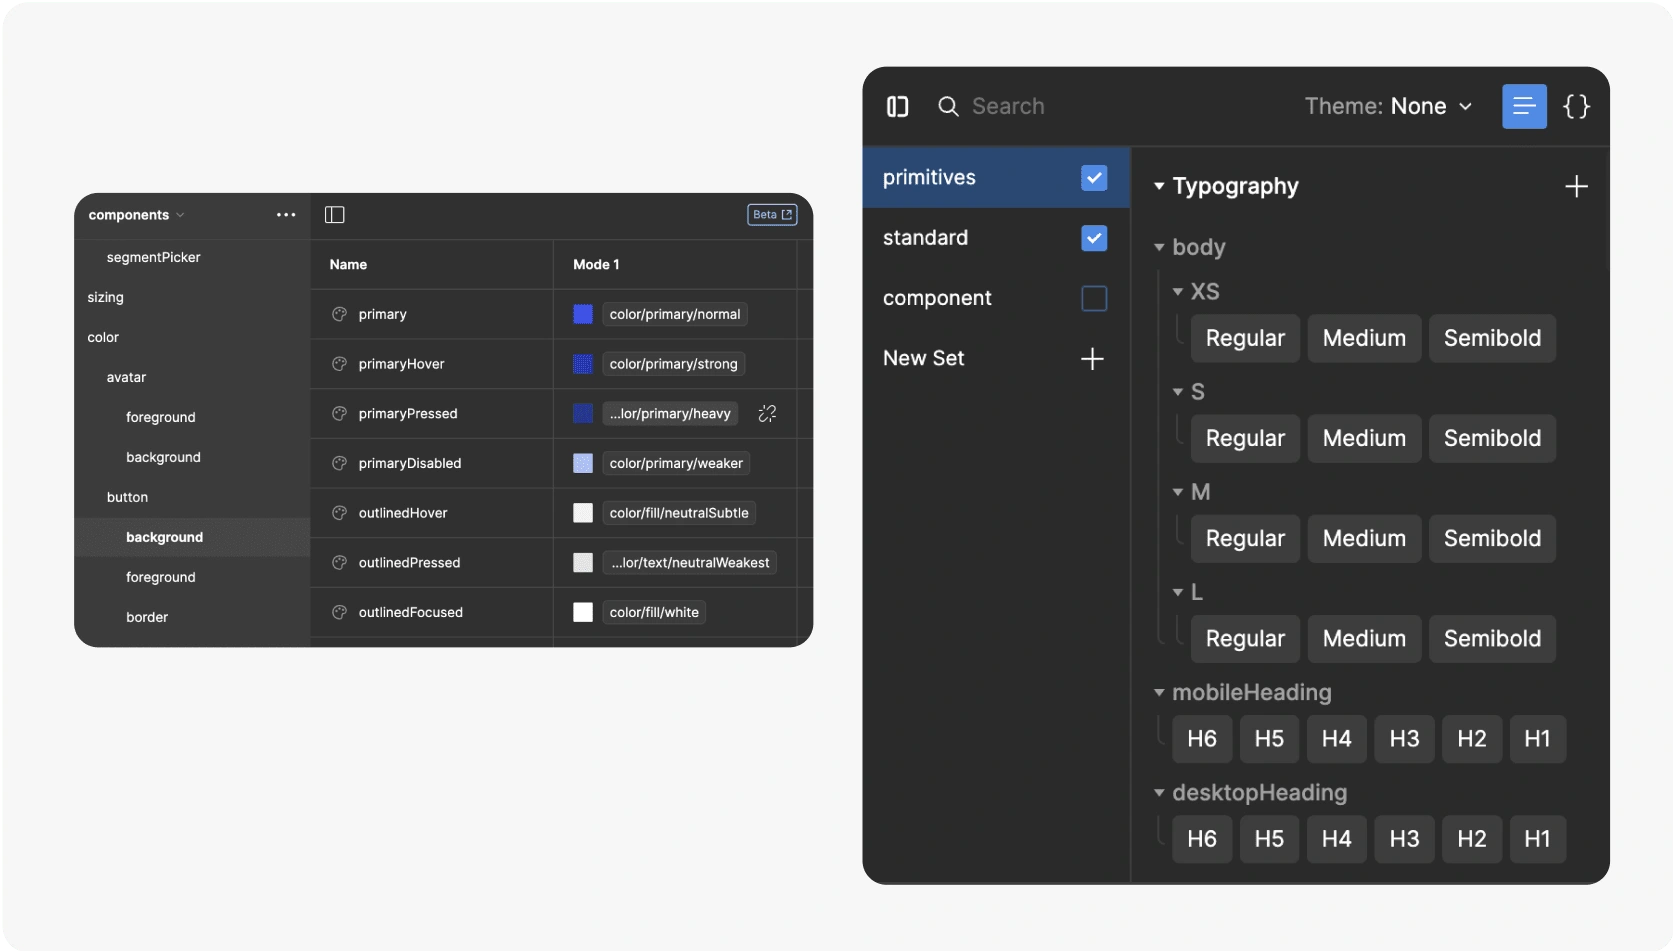The height and width of the screenshot is (951, 1673).
Task: Click the palette icon beside primary
Action: [x=339, y=314]
